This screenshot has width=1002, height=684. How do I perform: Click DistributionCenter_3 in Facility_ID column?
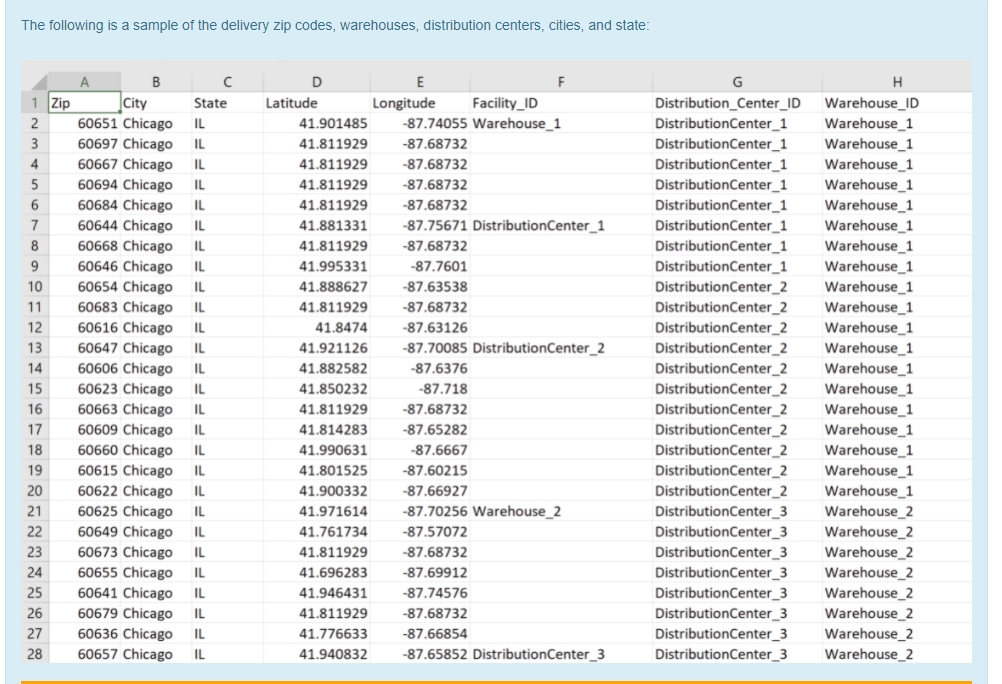561,654
